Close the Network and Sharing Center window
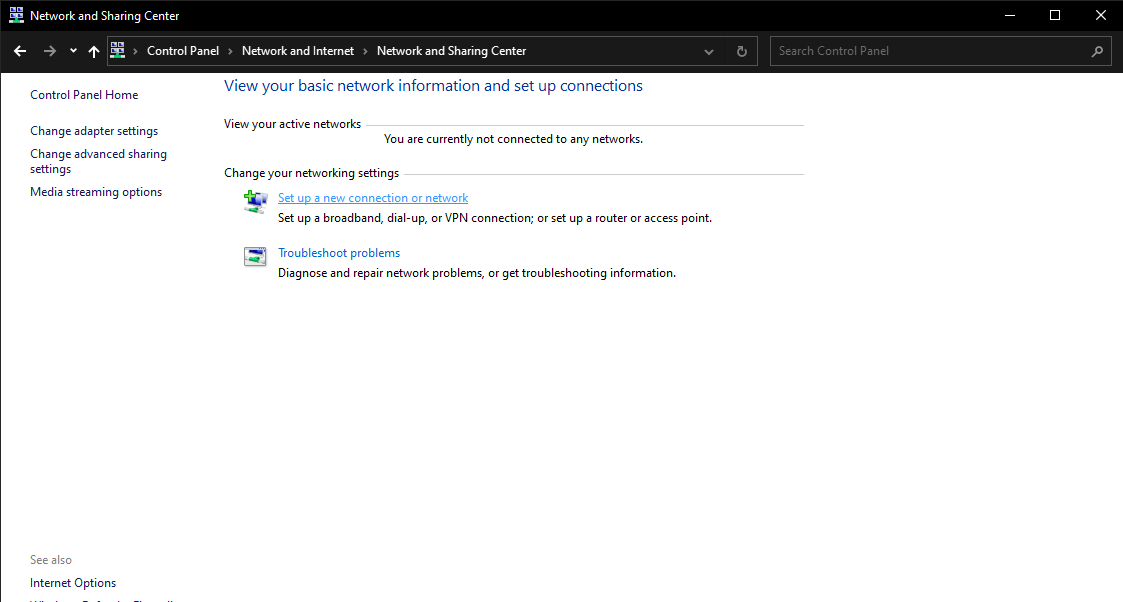This screenshot has width=1123, height=602. 1101,15
